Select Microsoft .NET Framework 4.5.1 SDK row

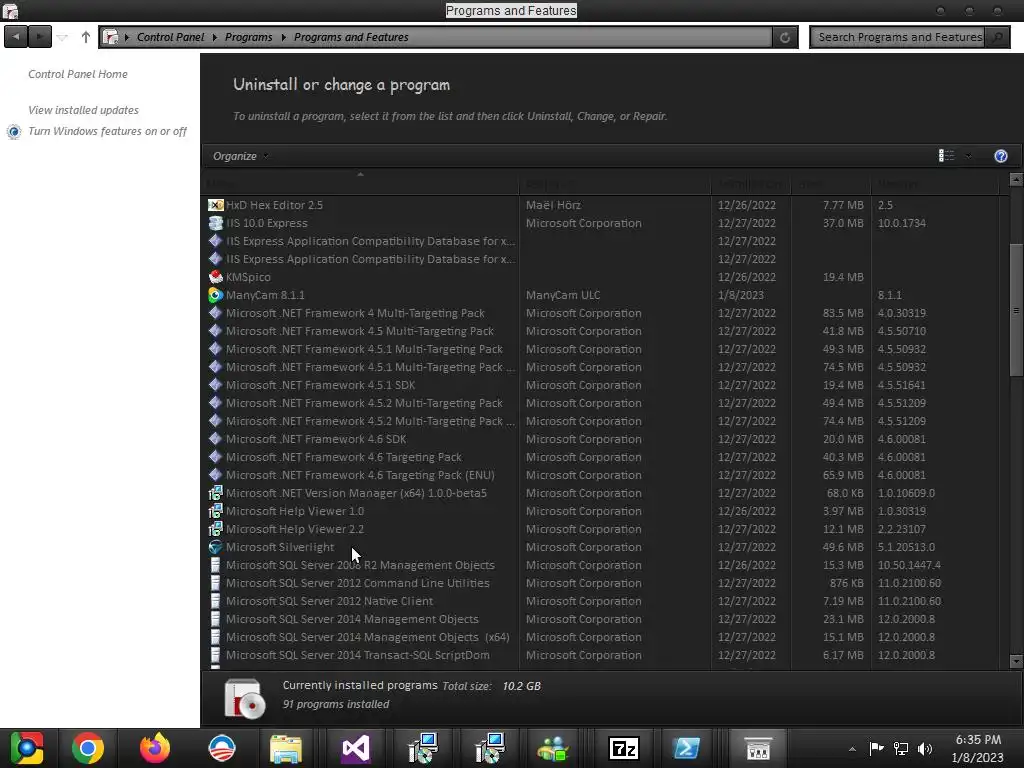pyautogui.click(x=321, y=385)
